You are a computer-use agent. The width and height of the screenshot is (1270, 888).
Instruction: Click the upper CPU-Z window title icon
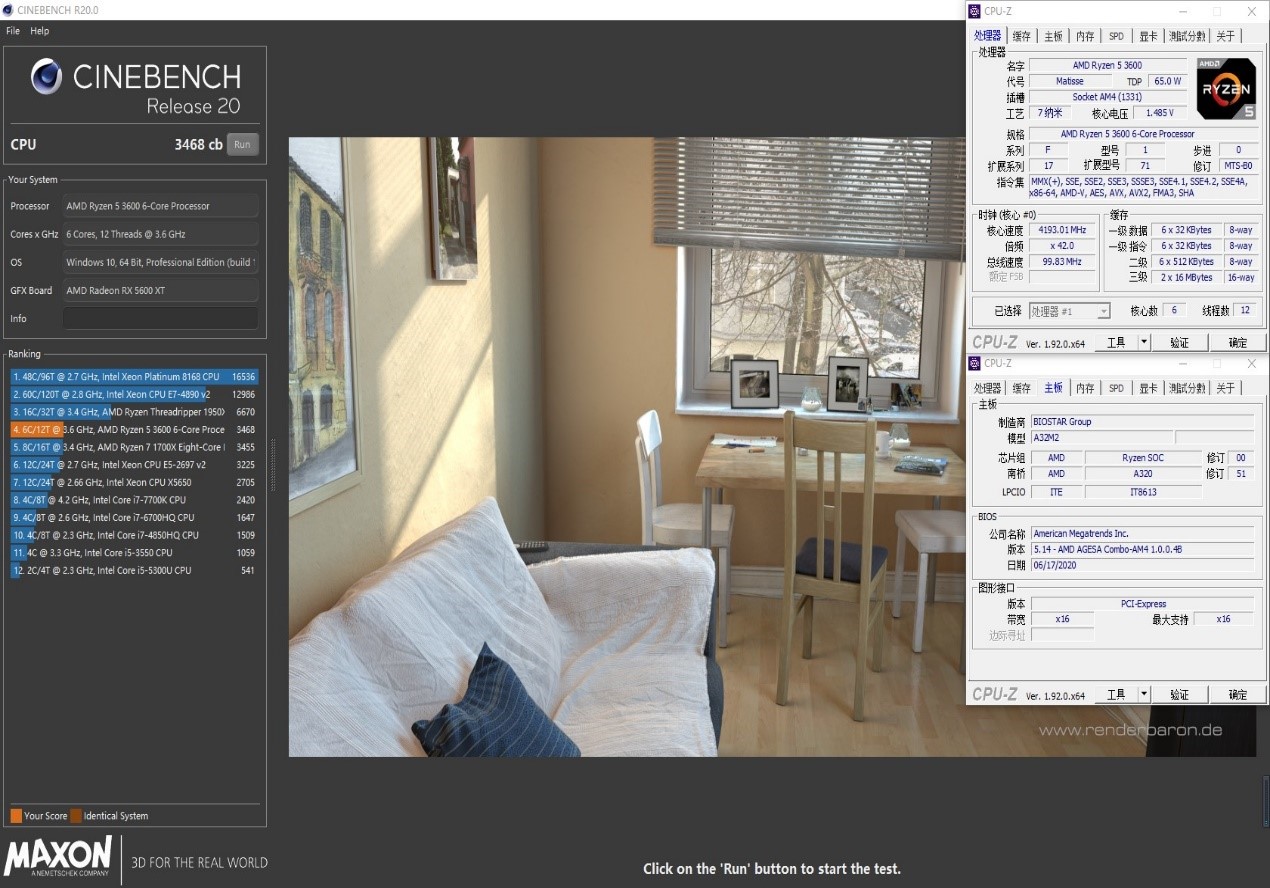[x=974, y=11]
